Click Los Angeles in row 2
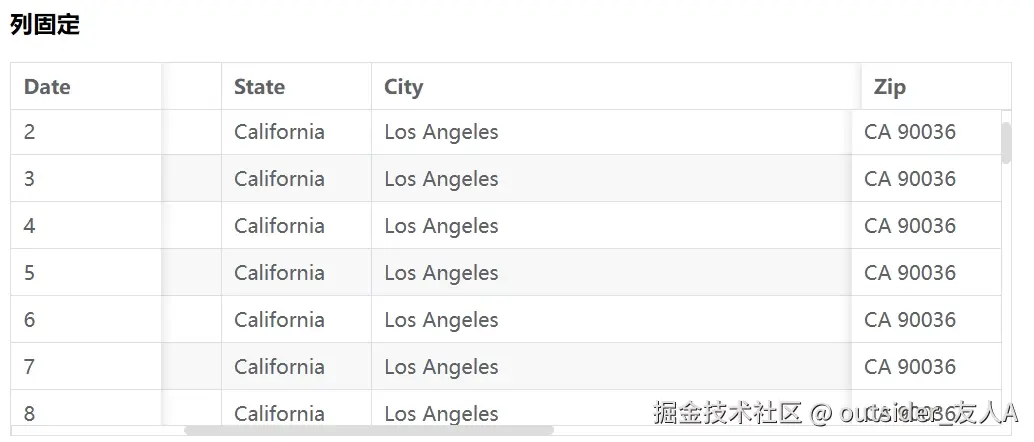Image resolution: width=1034 pixels, height=442 pixels. pos(441,132)
